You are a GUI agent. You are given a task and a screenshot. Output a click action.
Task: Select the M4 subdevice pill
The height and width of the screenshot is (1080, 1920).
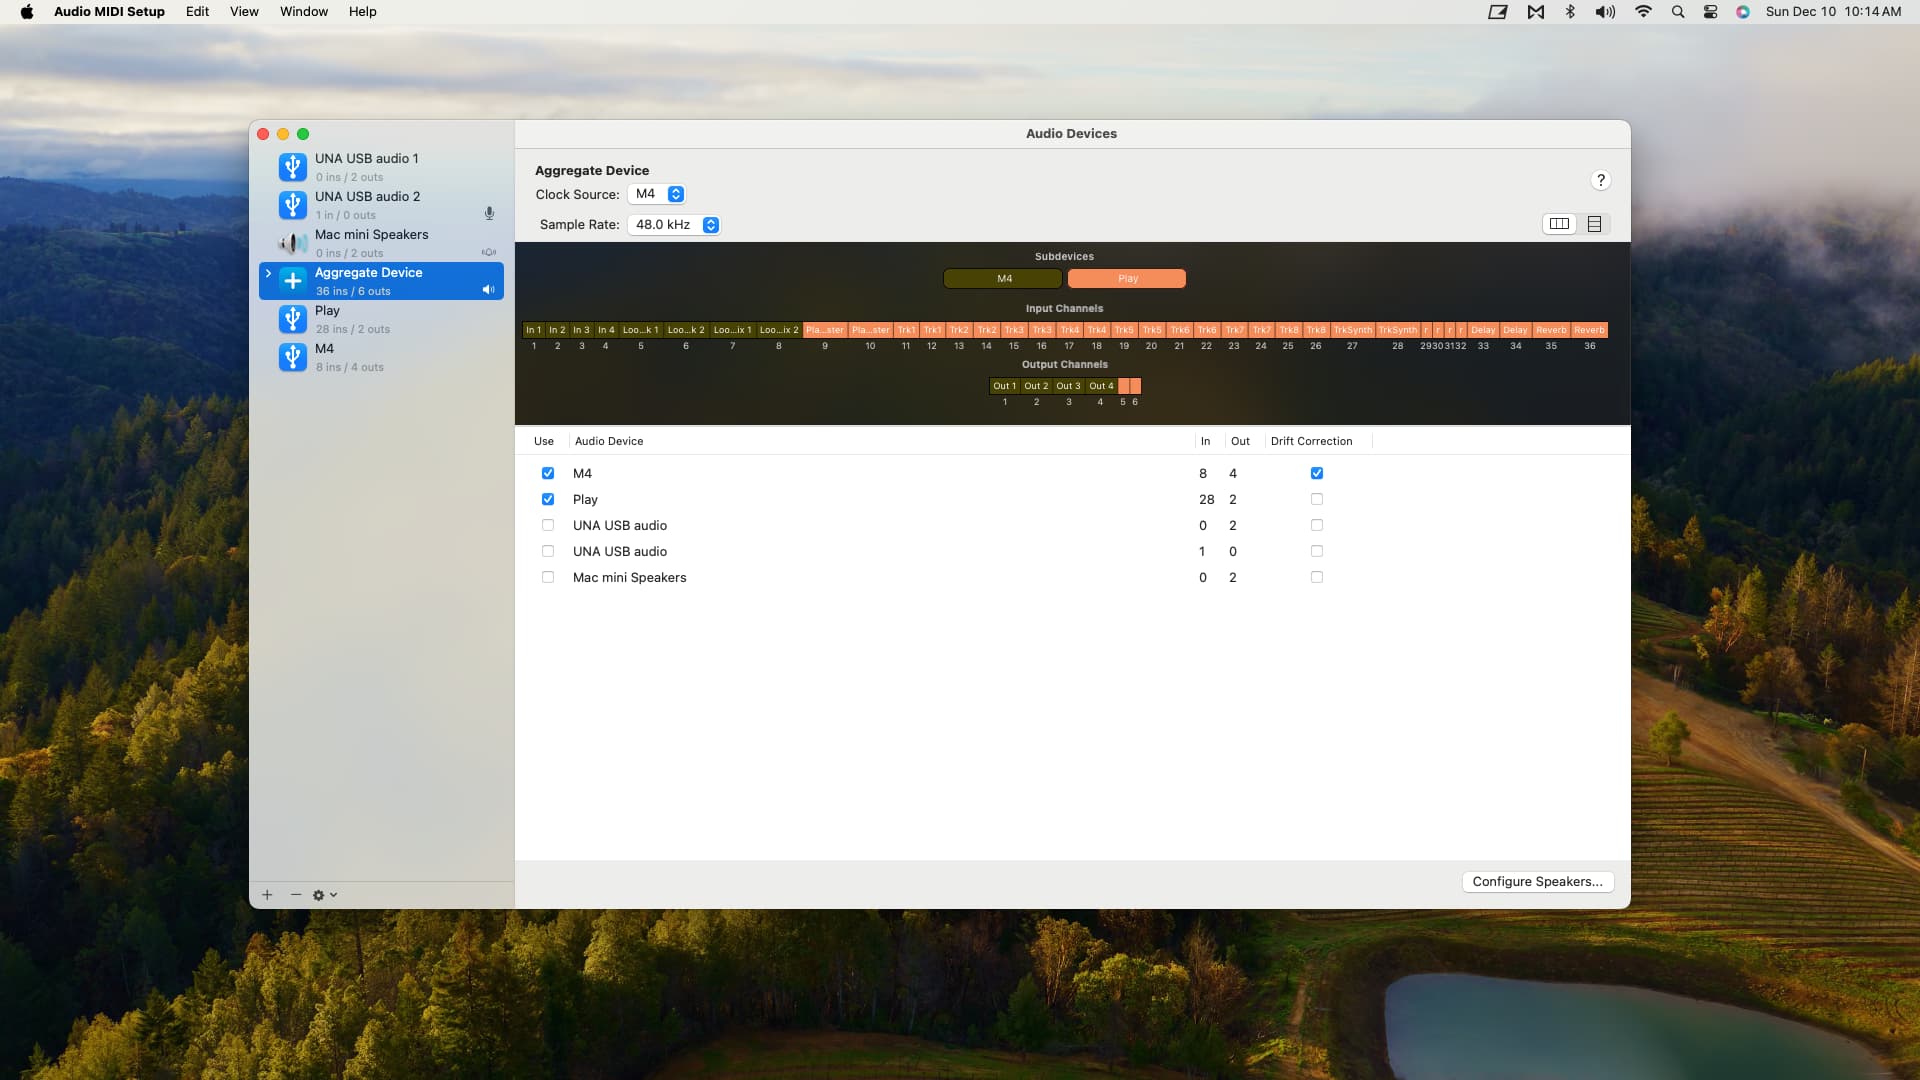(1003, 278)
